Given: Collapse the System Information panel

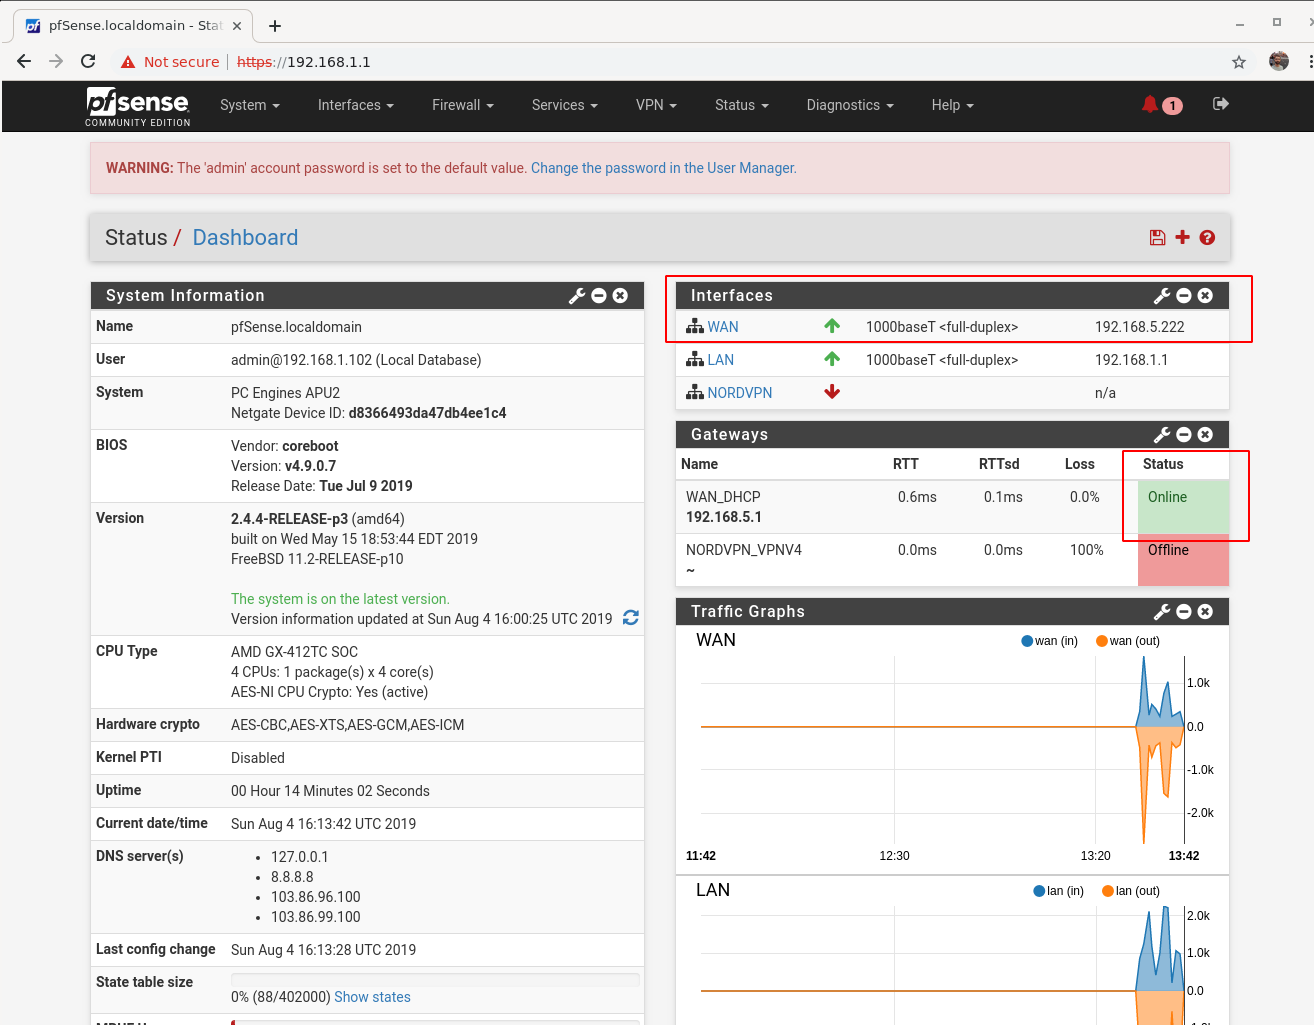Looking at the screenshot, I should 598,295.
